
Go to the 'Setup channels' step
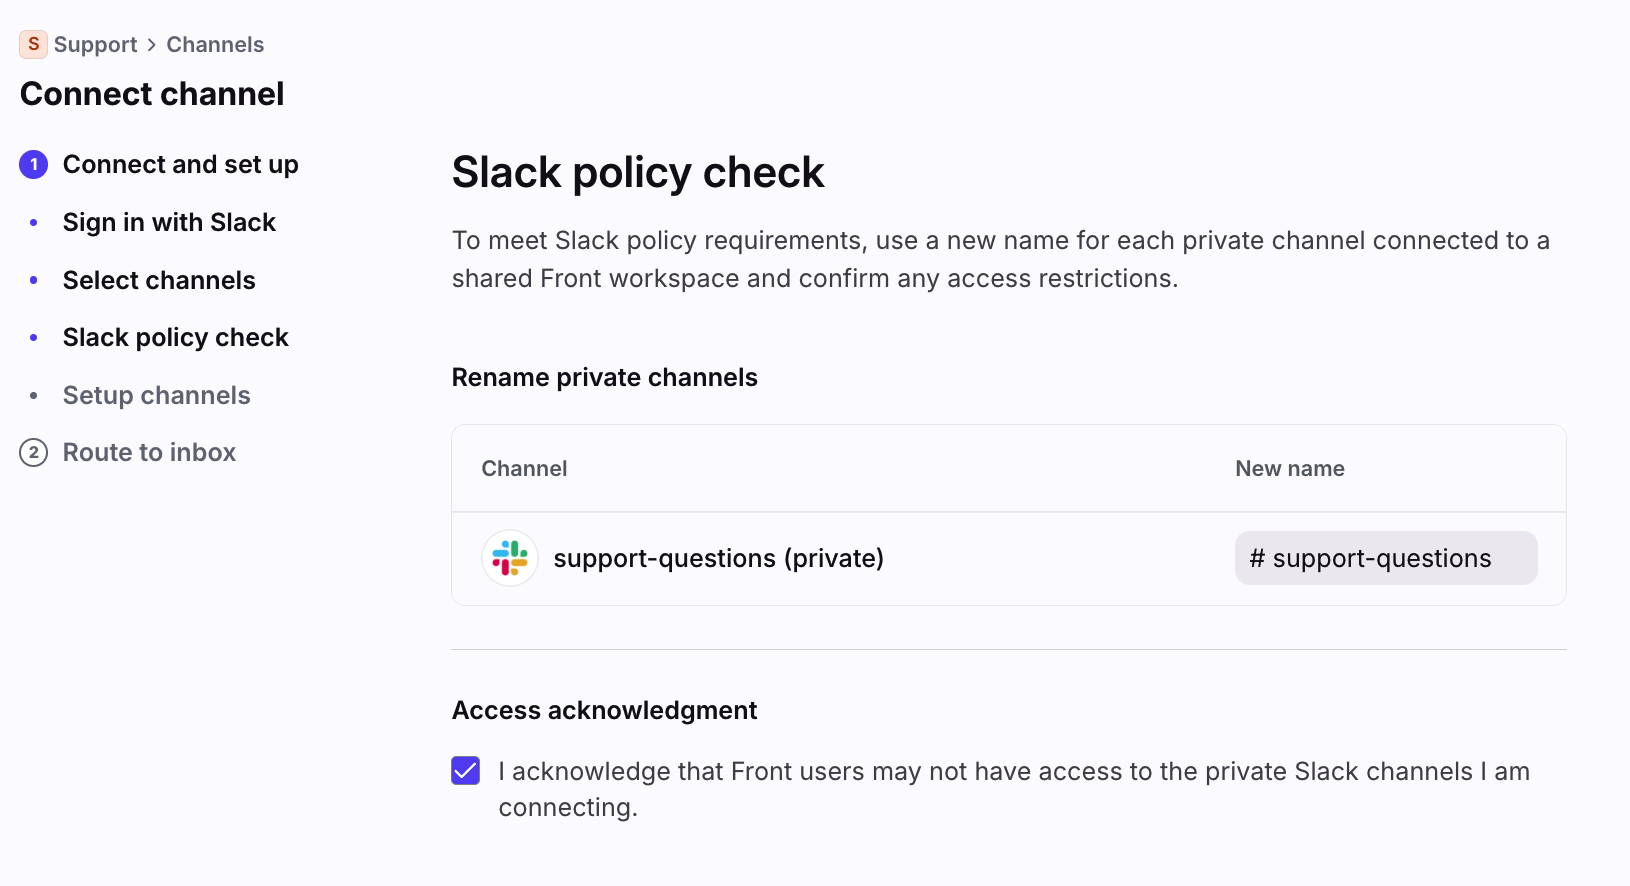click(x=156, y=396)
